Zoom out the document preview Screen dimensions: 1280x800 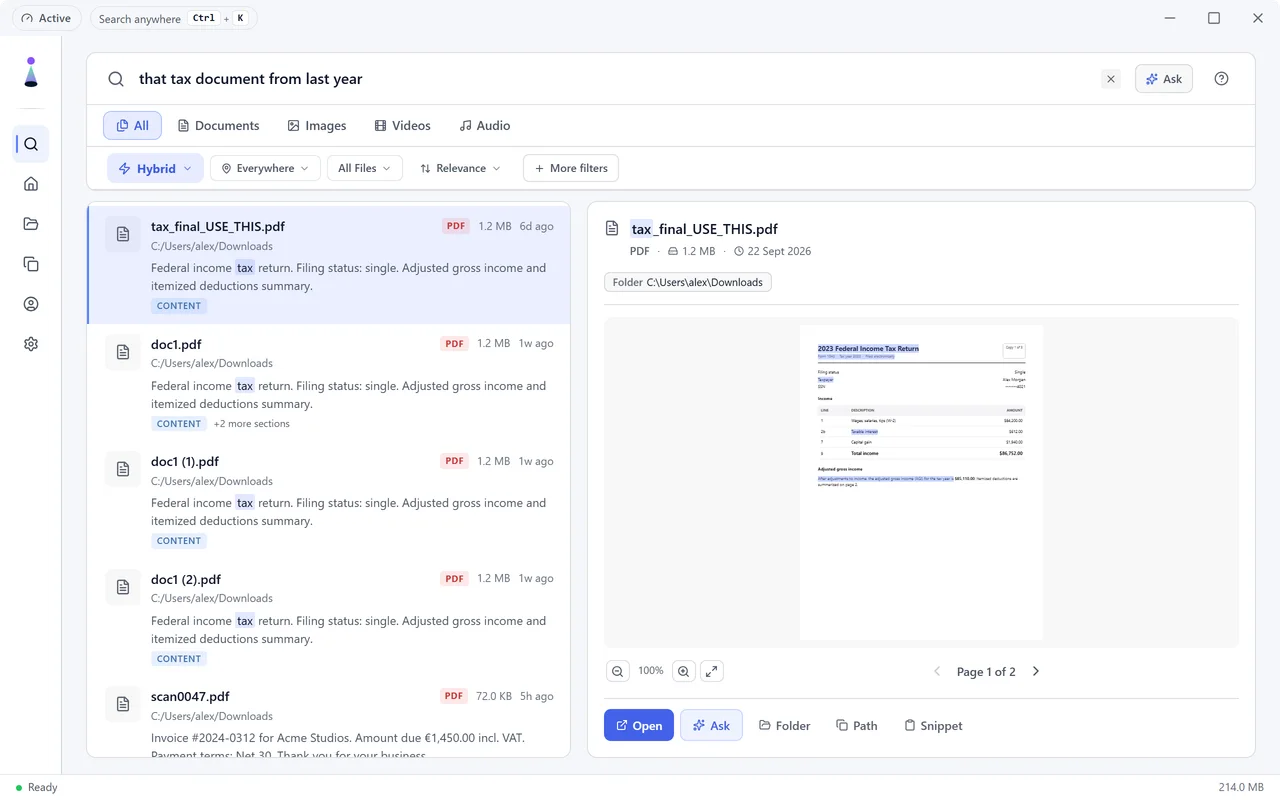click(618, 671)
